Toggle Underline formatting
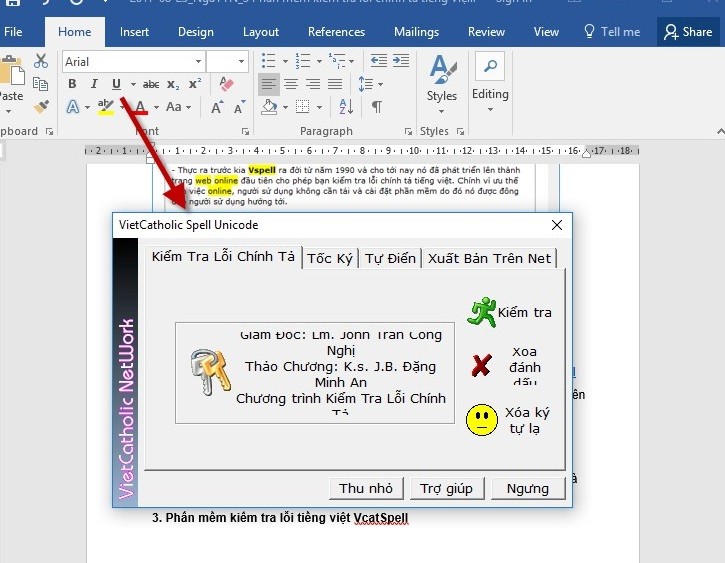Viewport: 725px width, 563px height. [116, 84]
